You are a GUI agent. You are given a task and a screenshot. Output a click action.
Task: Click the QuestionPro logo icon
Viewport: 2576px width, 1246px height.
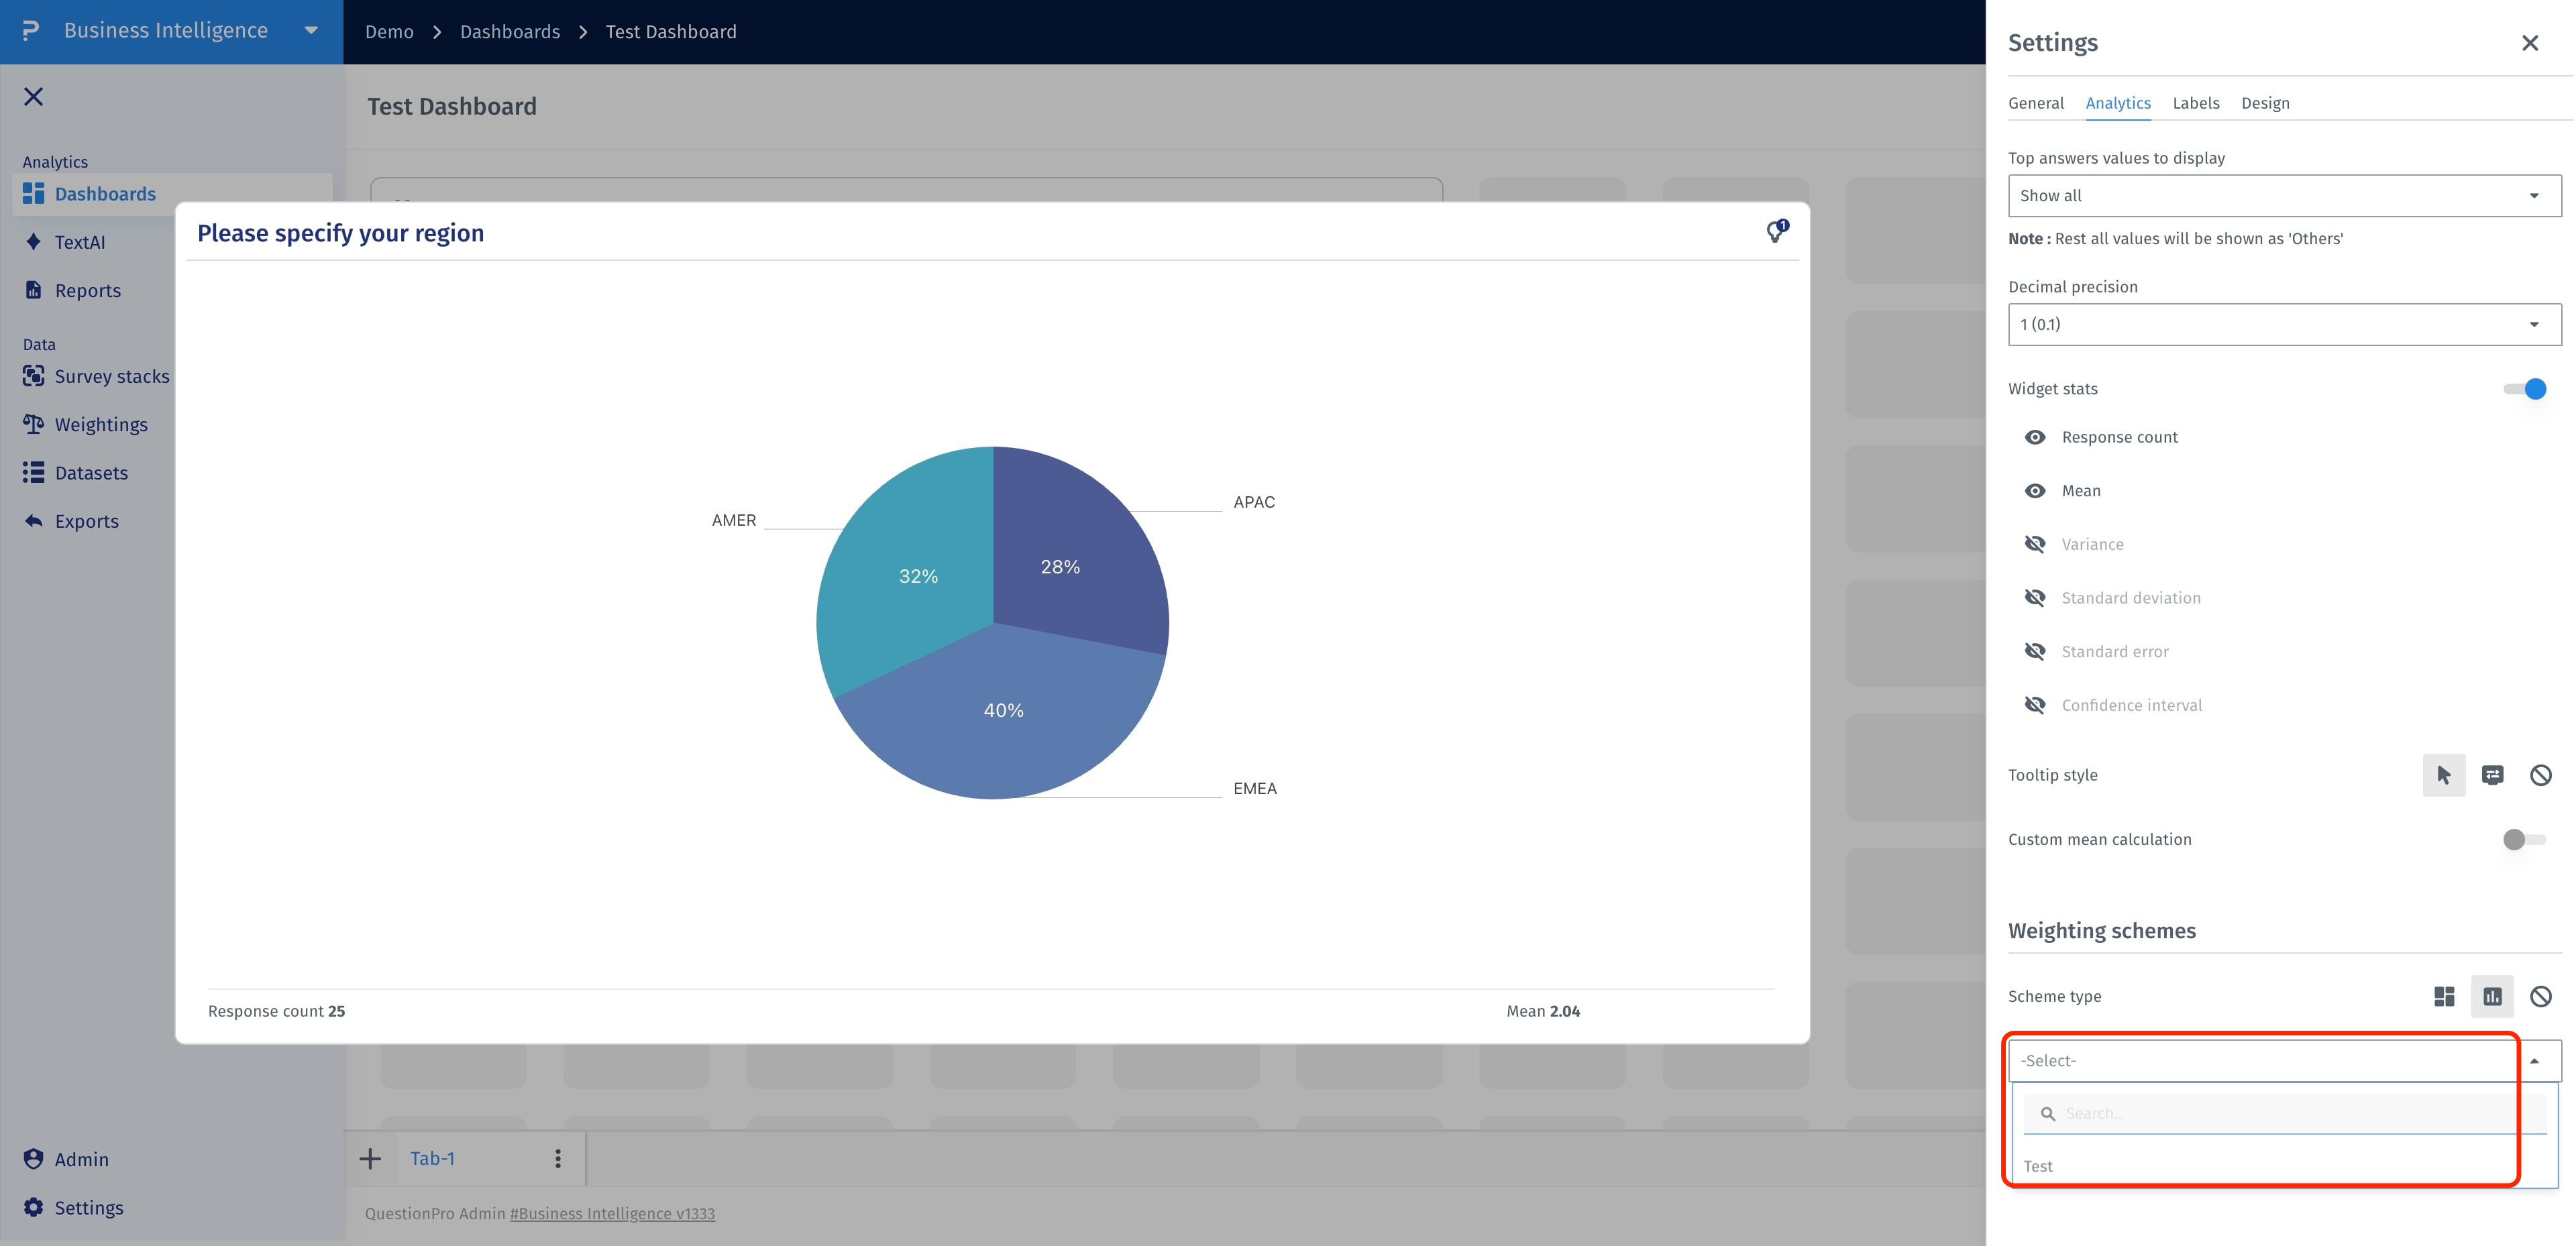[x=31, y=30]
